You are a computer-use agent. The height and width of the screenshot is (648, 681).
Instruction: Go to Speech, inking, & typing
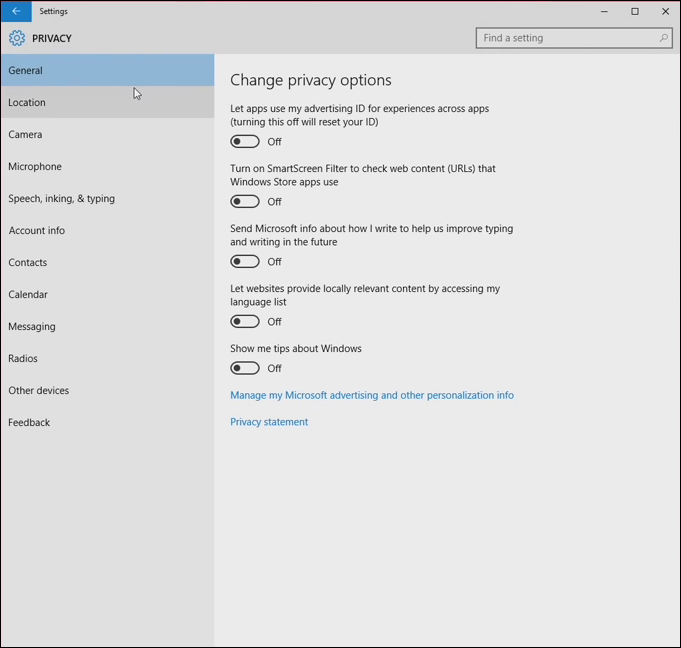pyautogui.click(x=108, y=198)
